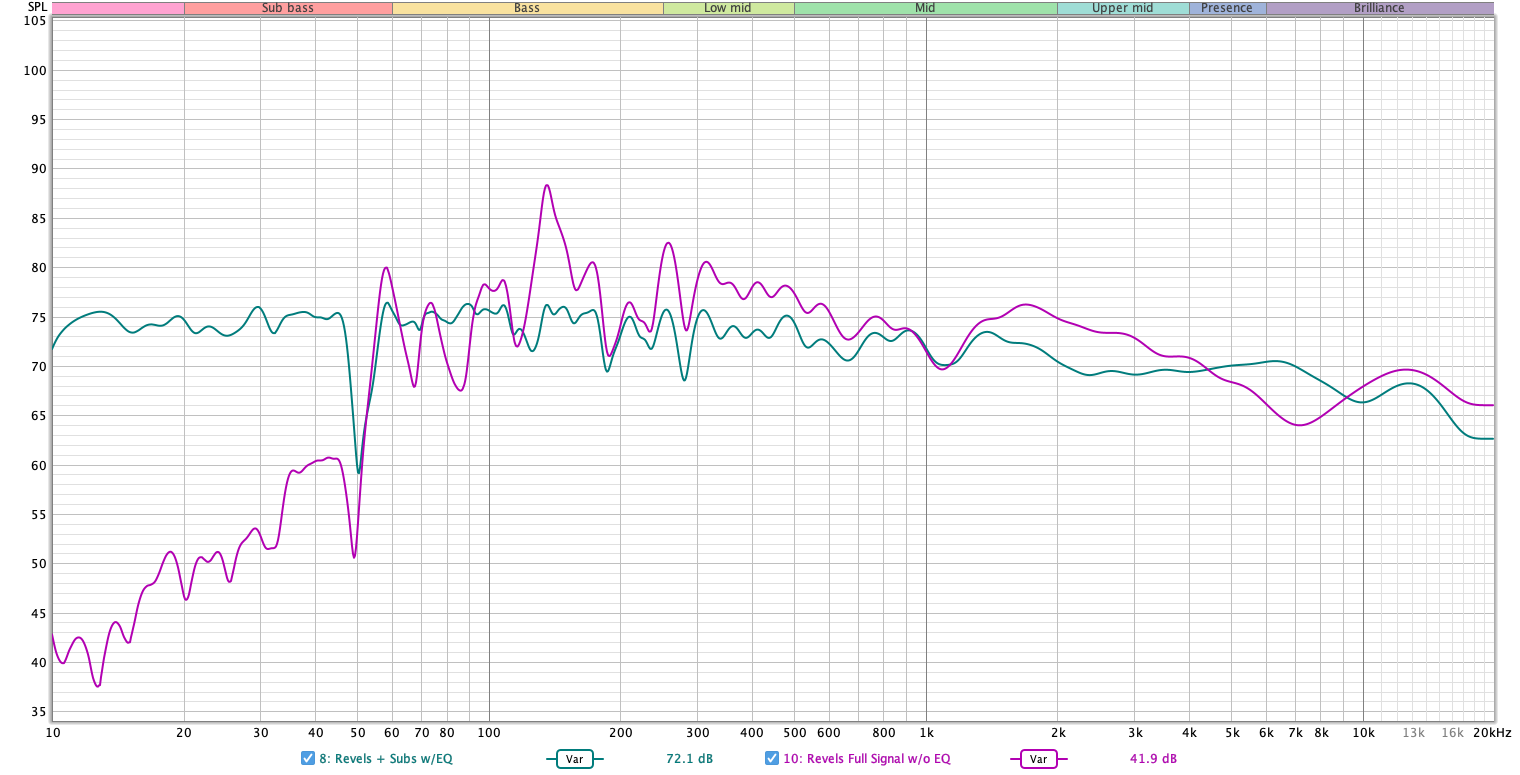
Task: Click the Bass frequency band label
Action: 527,8
